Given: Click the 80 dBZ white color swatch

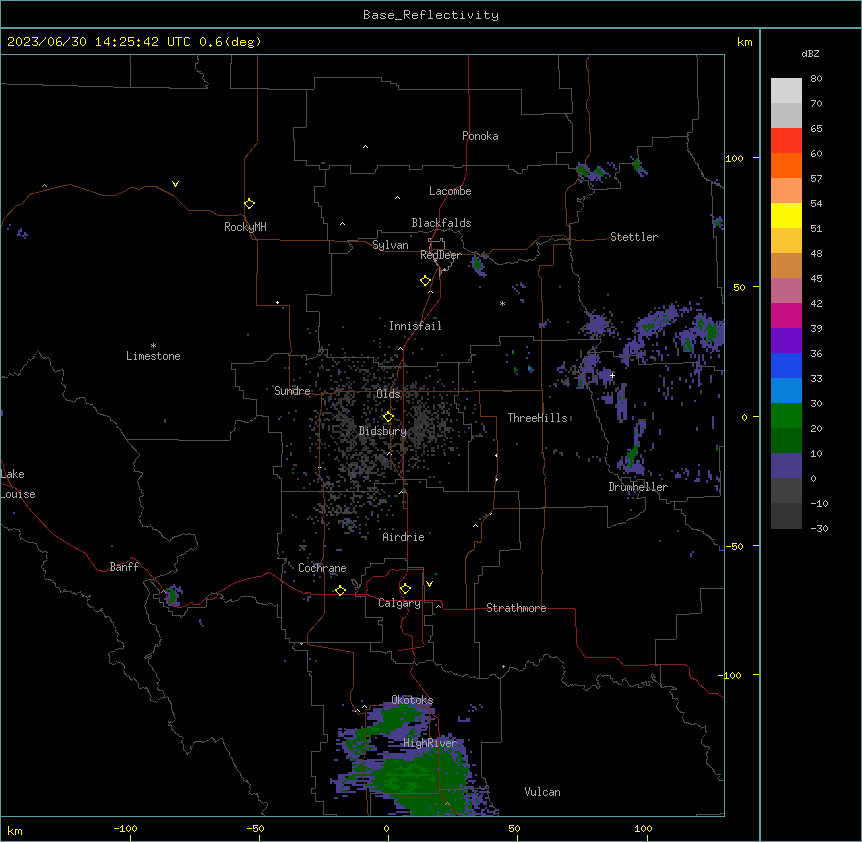Looking at the screenshot, I should [786, 91].
